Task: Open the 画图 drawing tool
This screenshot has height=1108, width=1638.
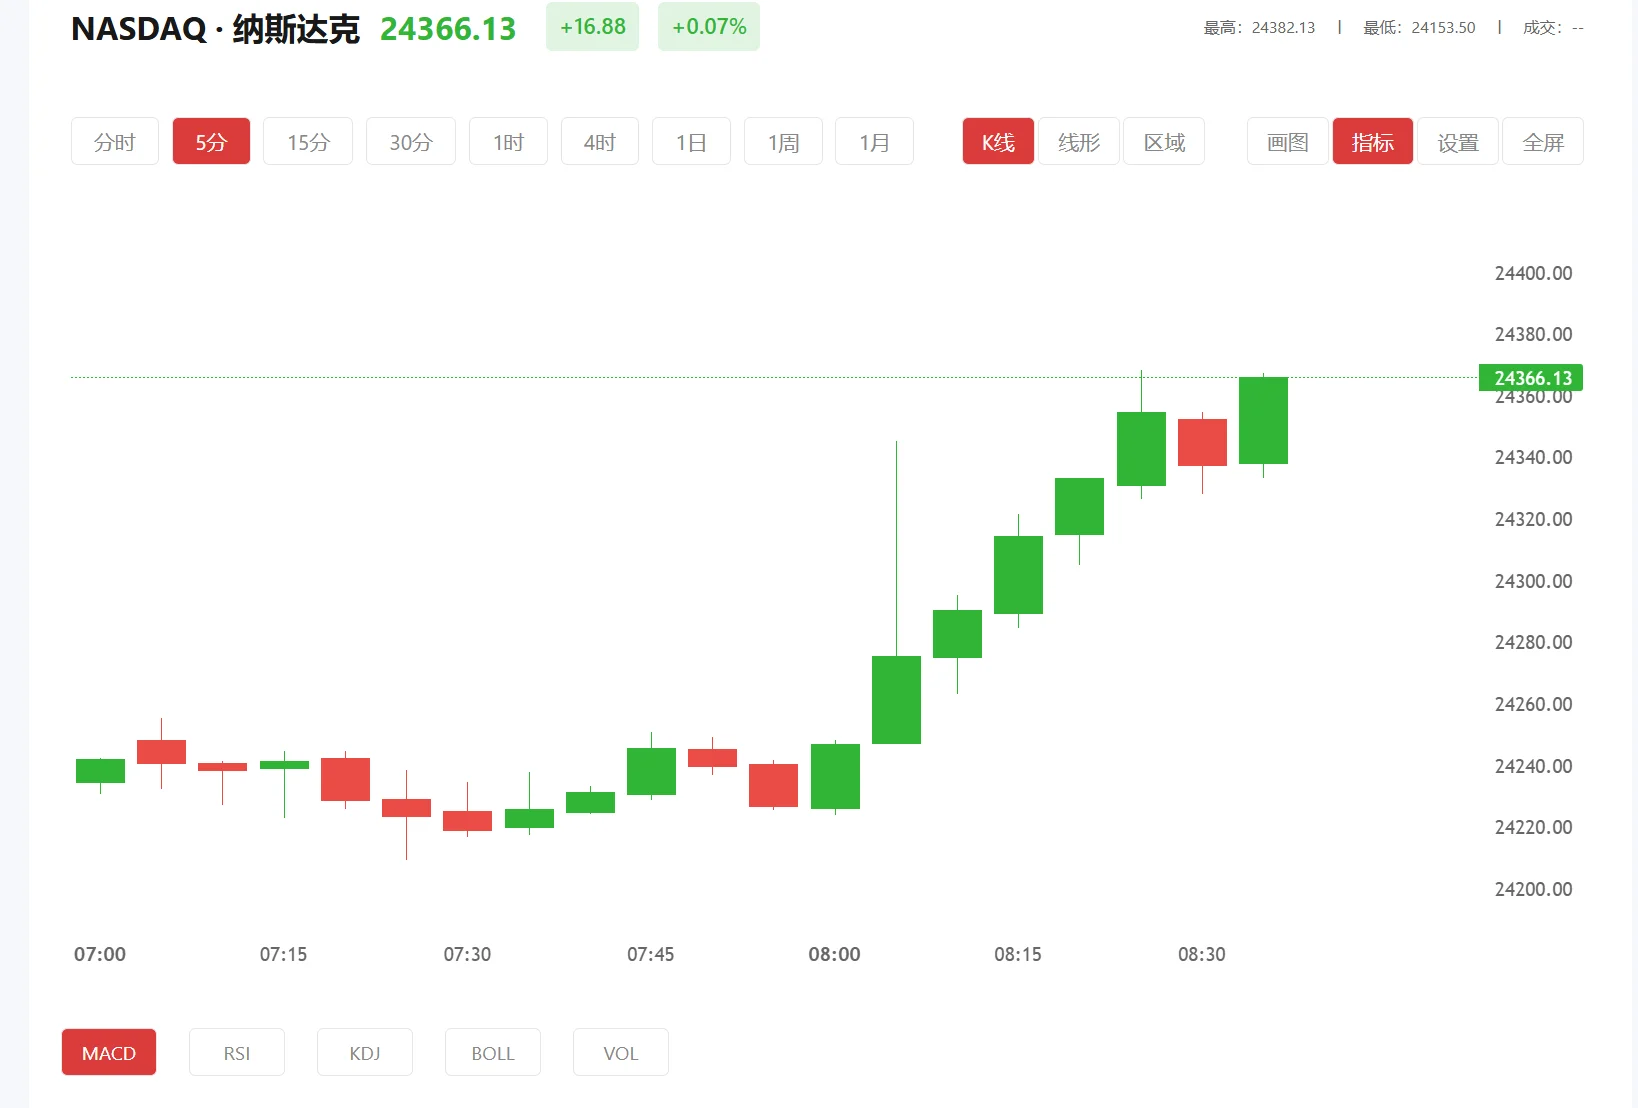Action: pyautogui.click(x=1287, y=141)
